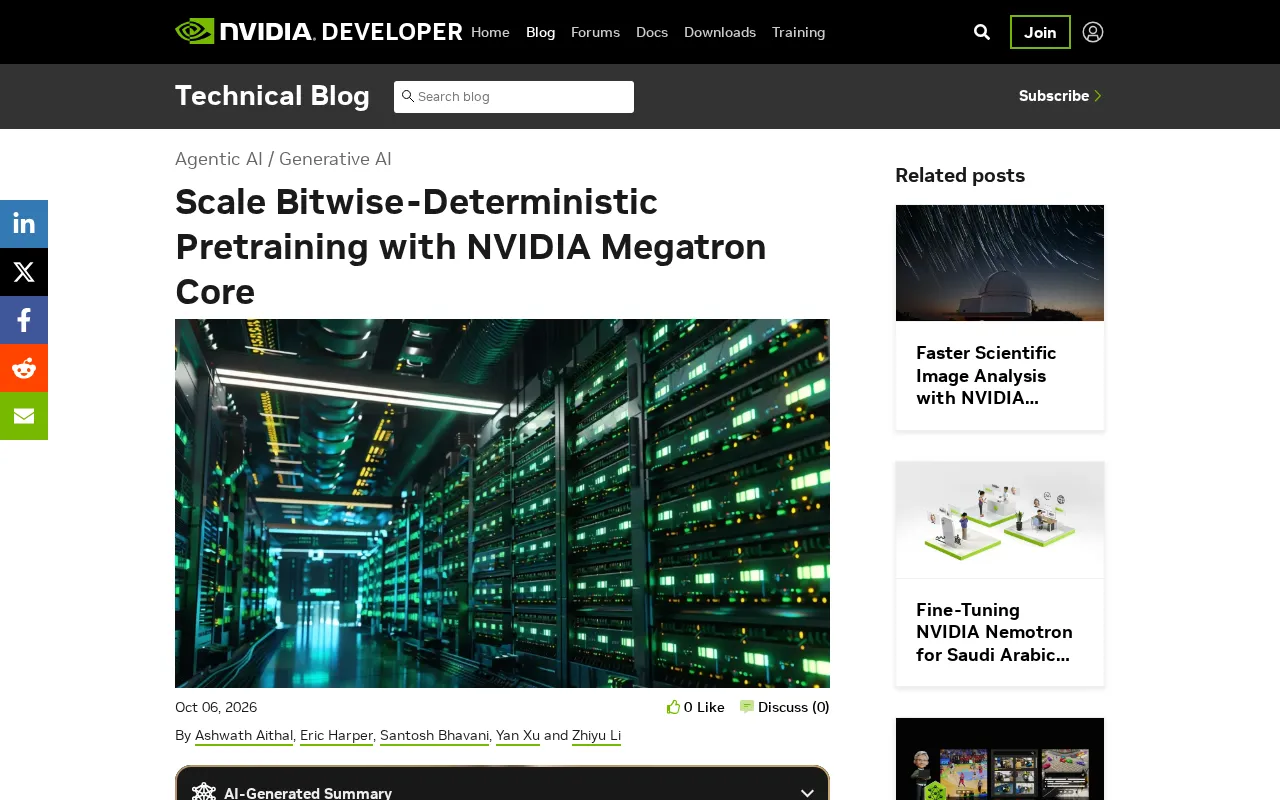Viewport: 1280px width, 800px height.
Task: Open the Agentic AI / Generative AI category
Action: (283, 159)
